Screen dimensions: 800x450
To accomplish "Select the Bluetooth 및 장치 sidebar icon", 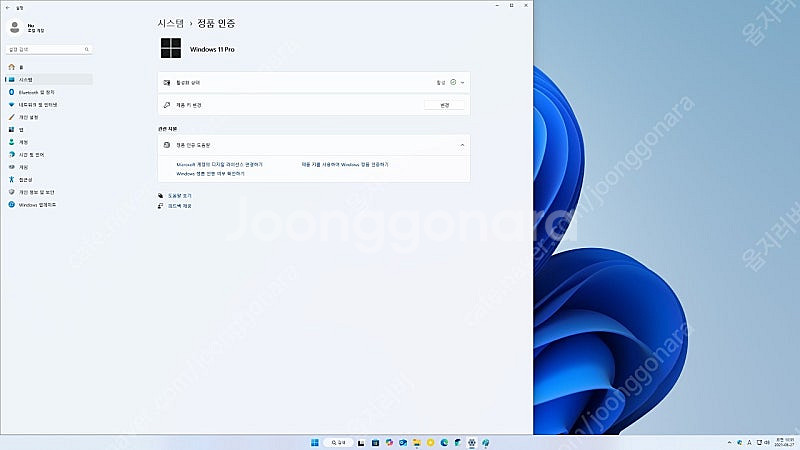I will [x=12, y=92].
